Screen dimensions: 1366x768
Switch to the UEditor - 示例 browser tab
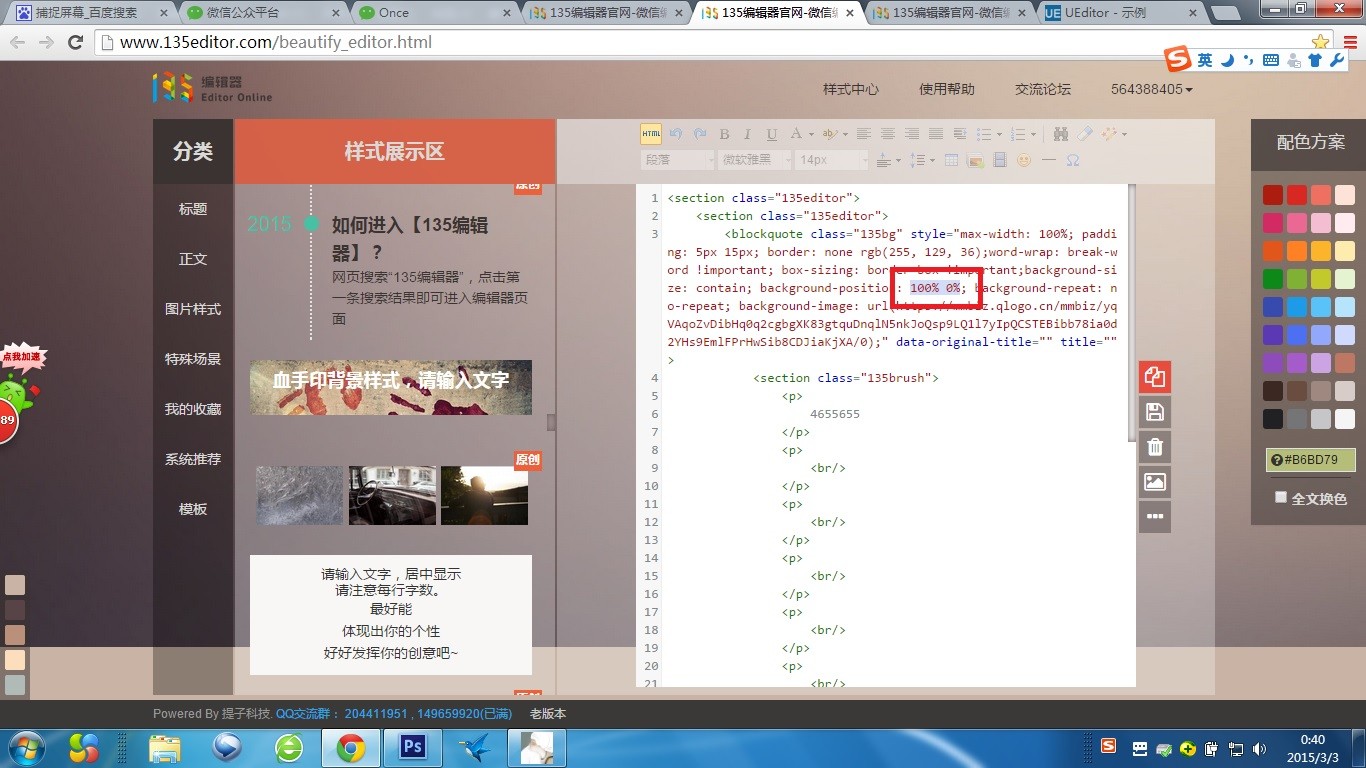1120,13
